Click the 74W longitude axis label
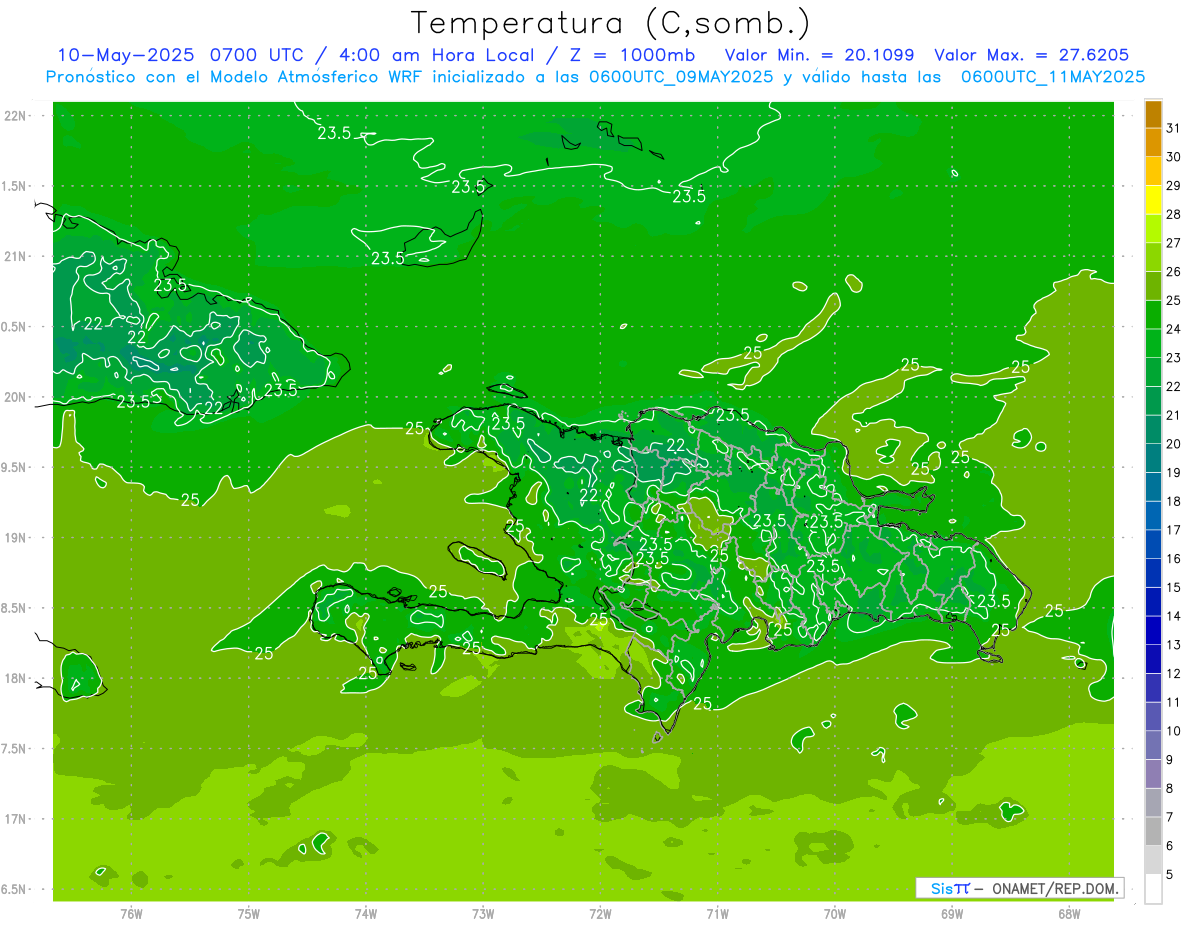This screenshot has width=1200, height=927. pyautogui.click(x=366, y=914)
